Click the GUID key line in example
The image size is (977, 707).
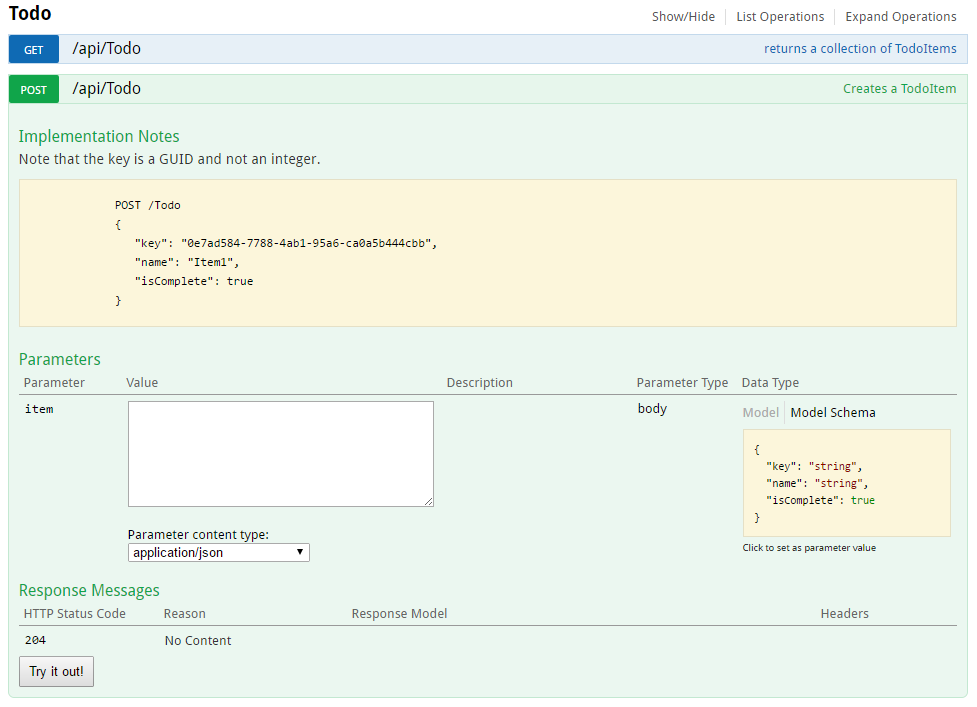[x=286, y=243]
